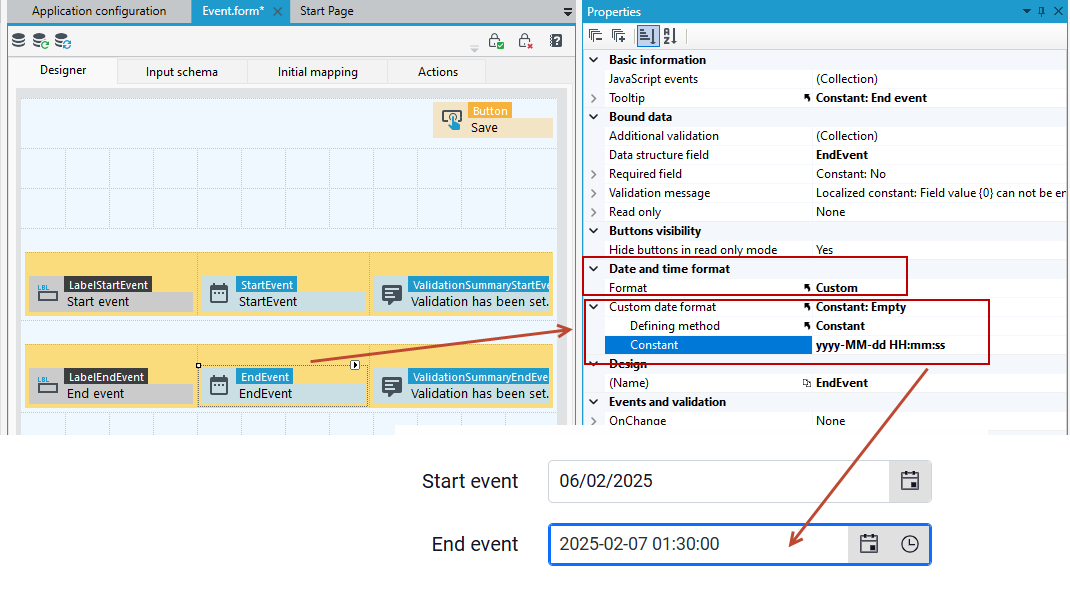Open the Initial mapping tab
The image size is (1070, 608).
coord(317,72)
